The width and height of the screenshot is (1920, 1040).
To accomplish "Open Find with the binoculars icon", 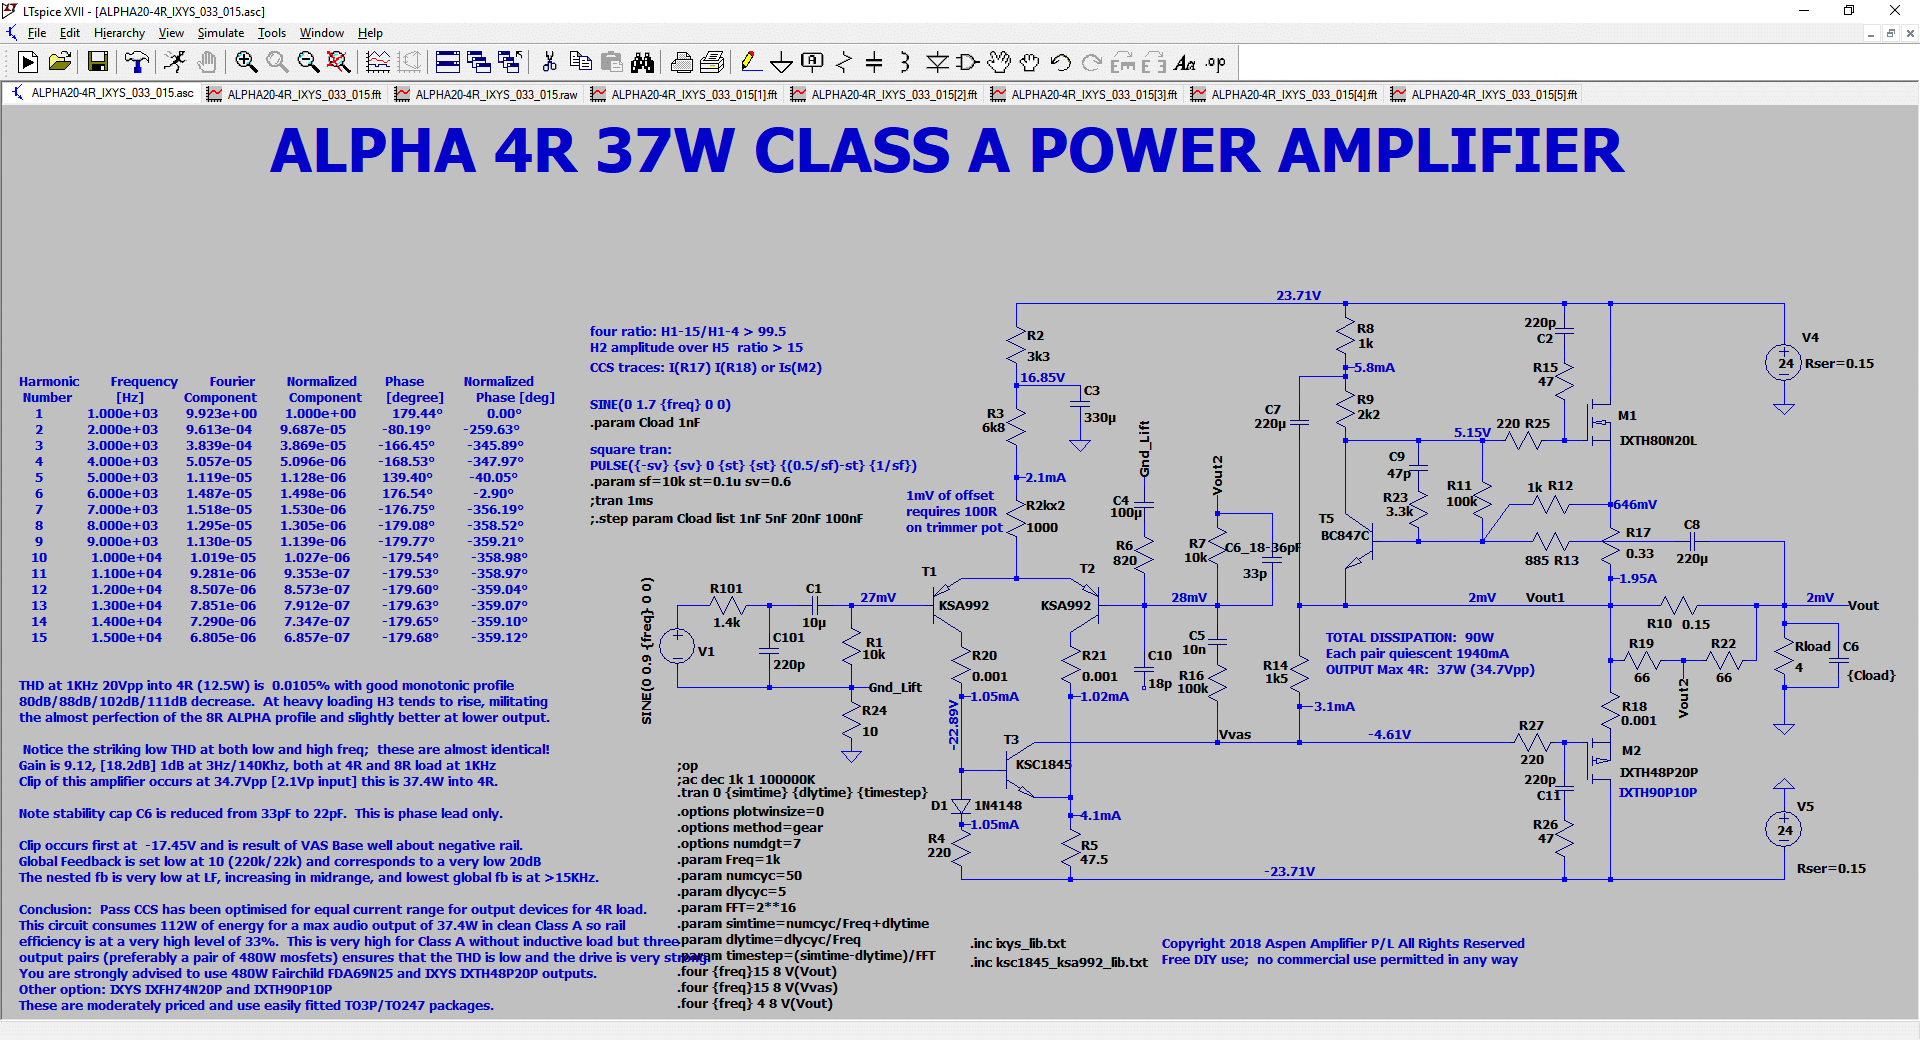I will point(642,63).
